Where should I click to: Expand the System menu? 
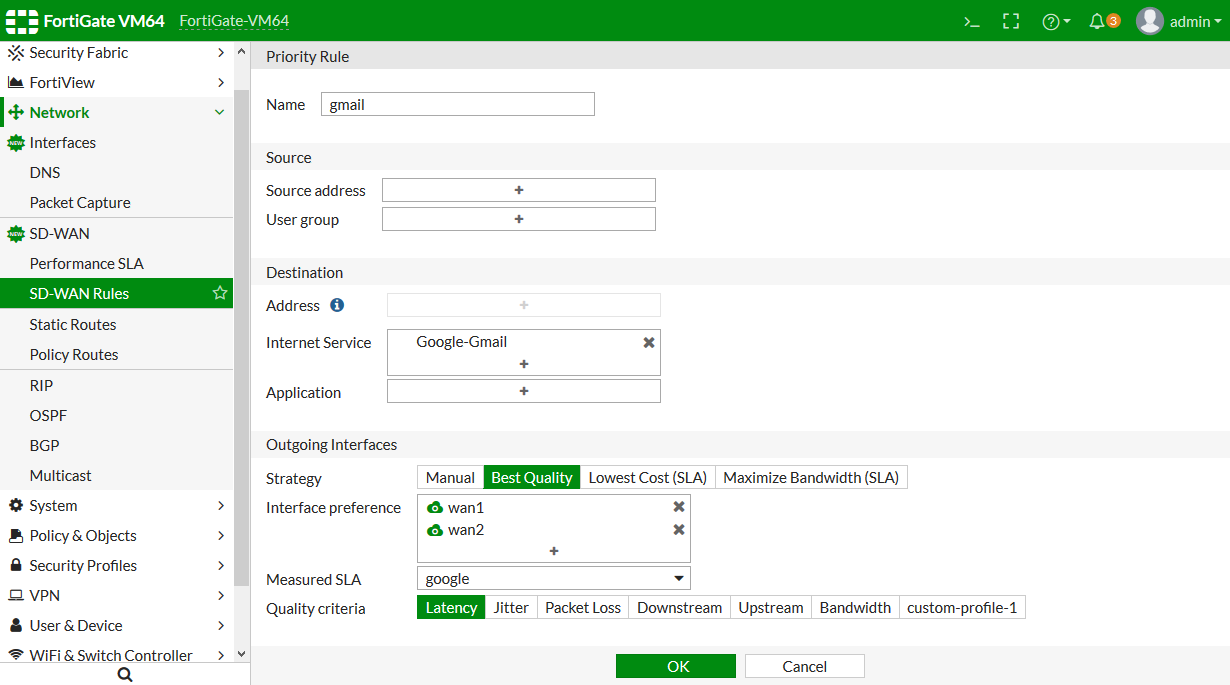[116, 506]
